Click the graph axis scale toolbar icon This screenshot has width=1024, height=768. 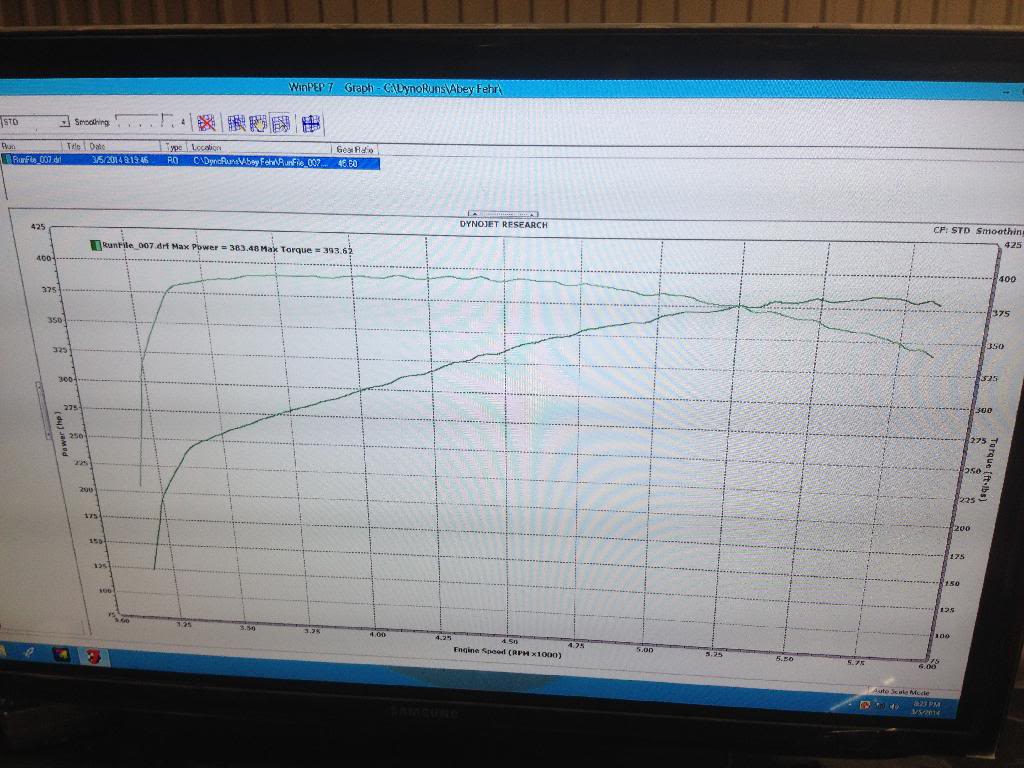[x=311, y=124]
